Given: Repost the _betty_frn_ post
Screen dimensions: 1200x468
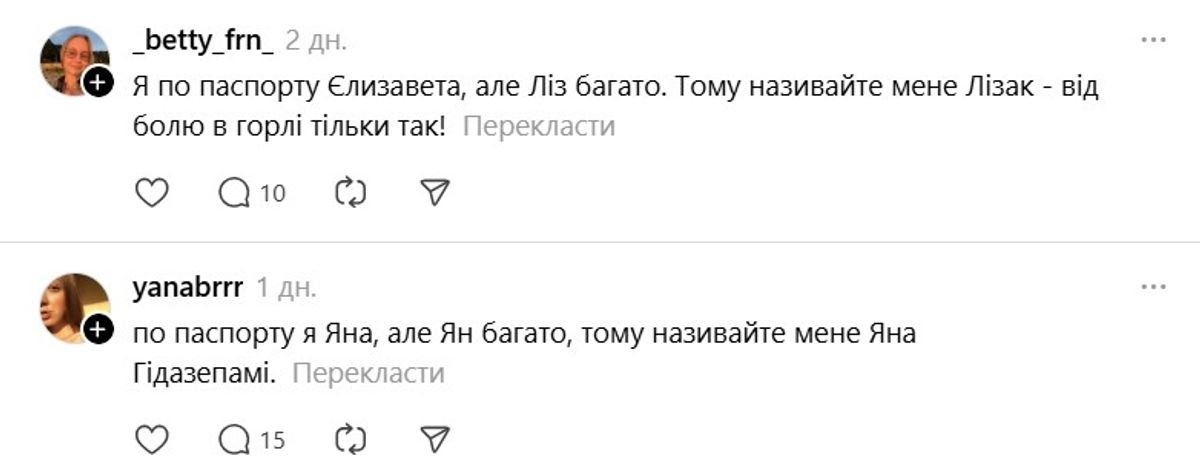Looking at the screenshot, I should tap(351, 192).
